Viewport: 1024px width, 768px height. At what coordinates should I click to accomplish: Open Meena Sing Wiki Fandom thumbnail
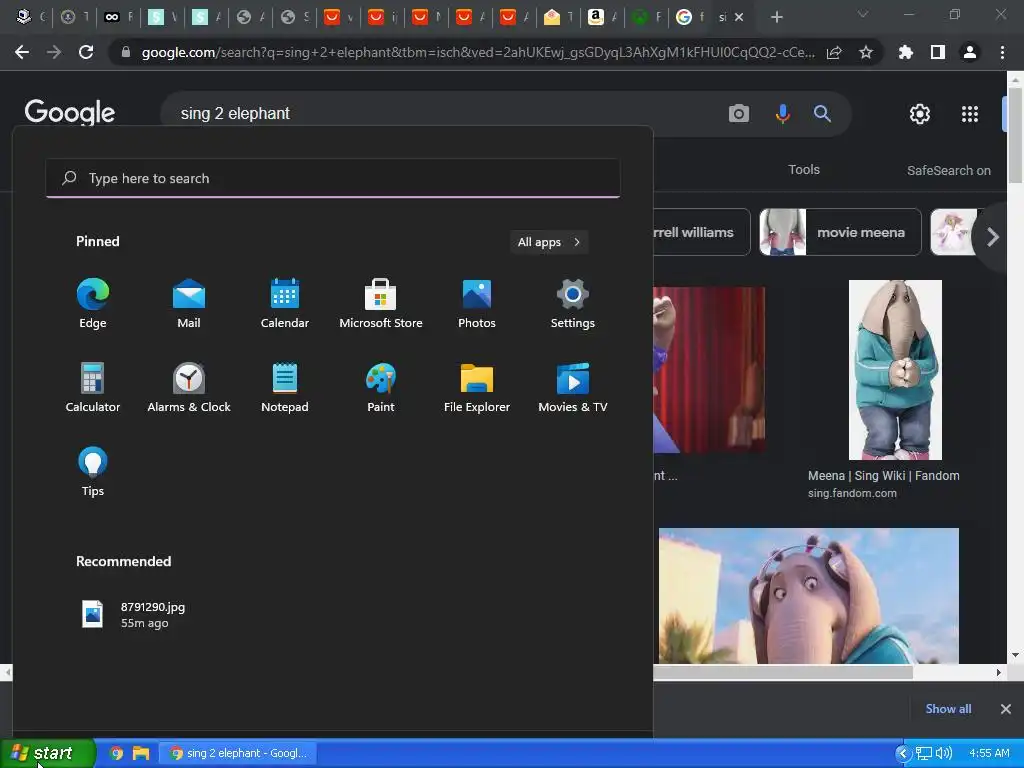point(895,370)
